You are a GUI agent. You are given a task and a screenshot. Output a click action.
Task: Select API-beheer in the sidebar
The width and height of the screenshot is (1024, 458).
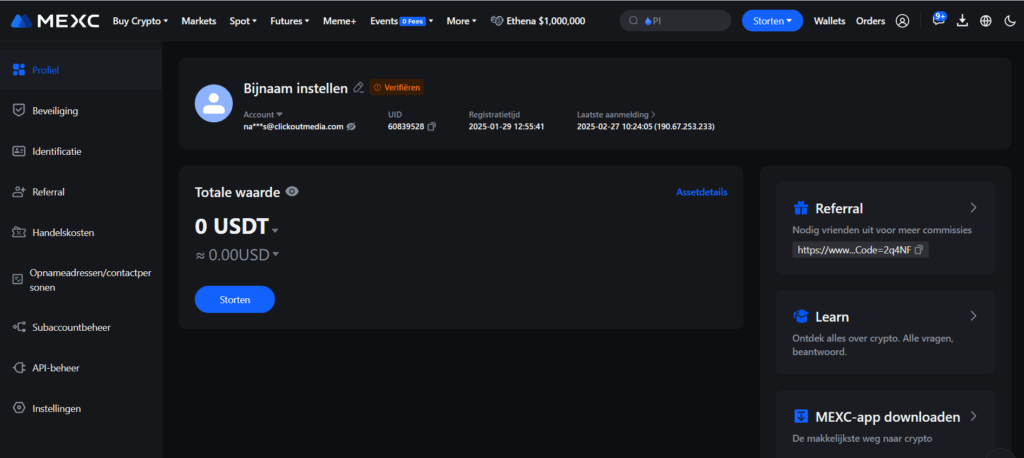55,368
